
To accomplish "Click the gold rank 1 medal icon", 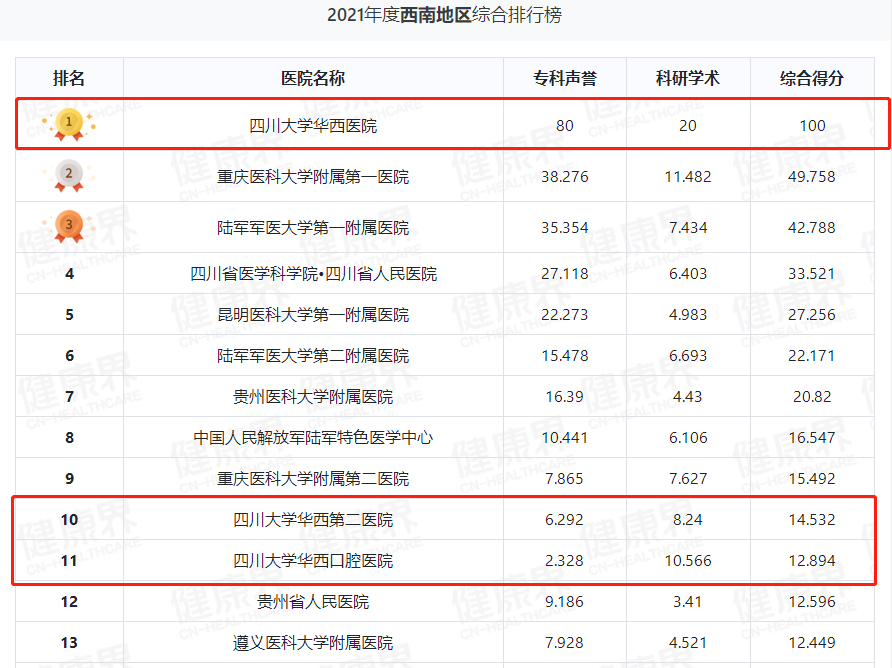I will [x=69, y=124].
